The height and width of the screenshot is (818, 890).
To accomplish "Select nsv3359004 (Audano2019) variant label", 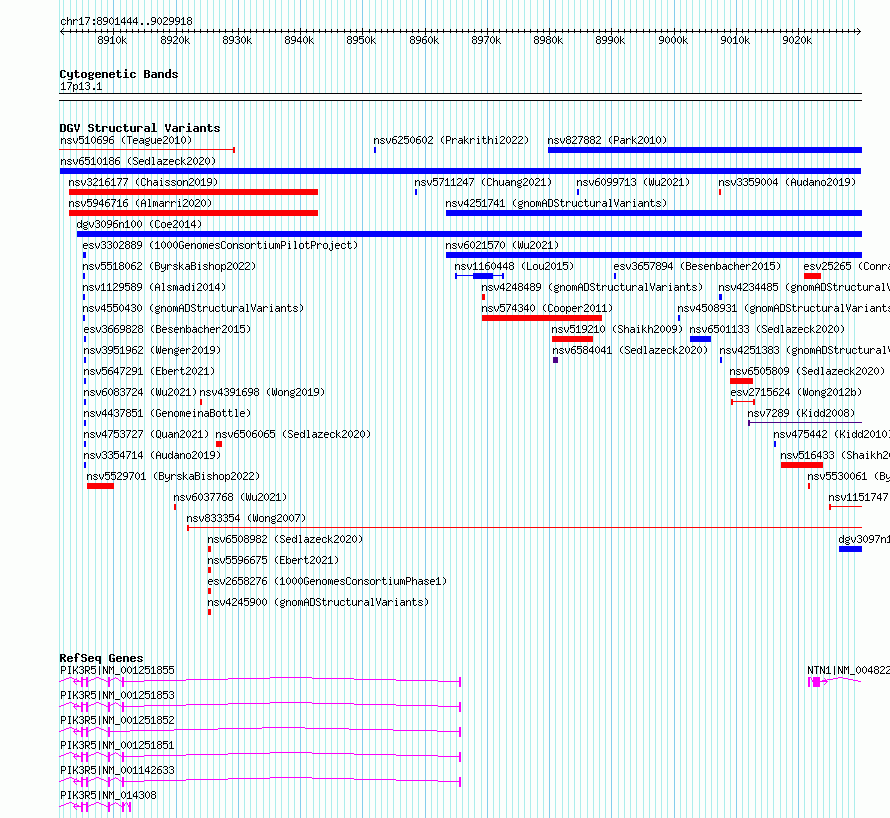I will click(x=787, y=182).
